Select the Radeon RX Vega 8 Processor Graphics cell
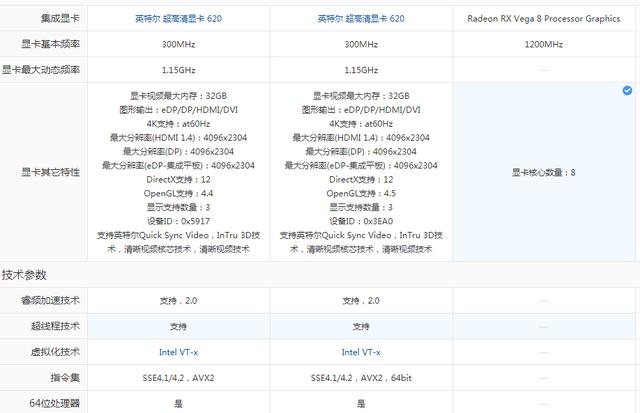The width and height of the screenshot is (640, 413). click(x=544, y=18)
